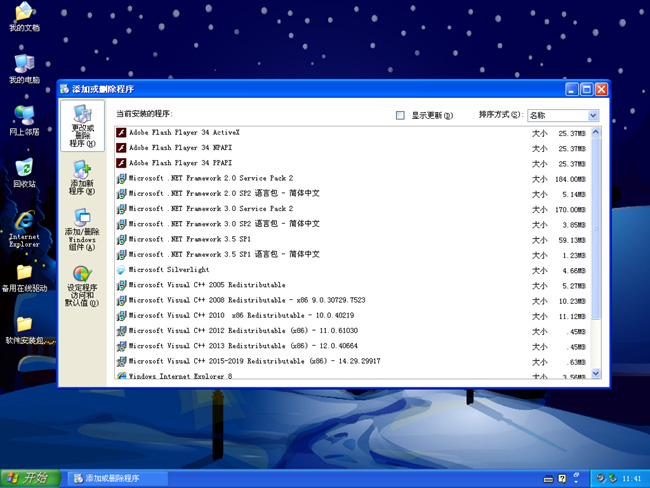The width and height of the screenshot is (650, 488).
Task: Open 我的电脑 desktop icon
Action: [24, 69]
